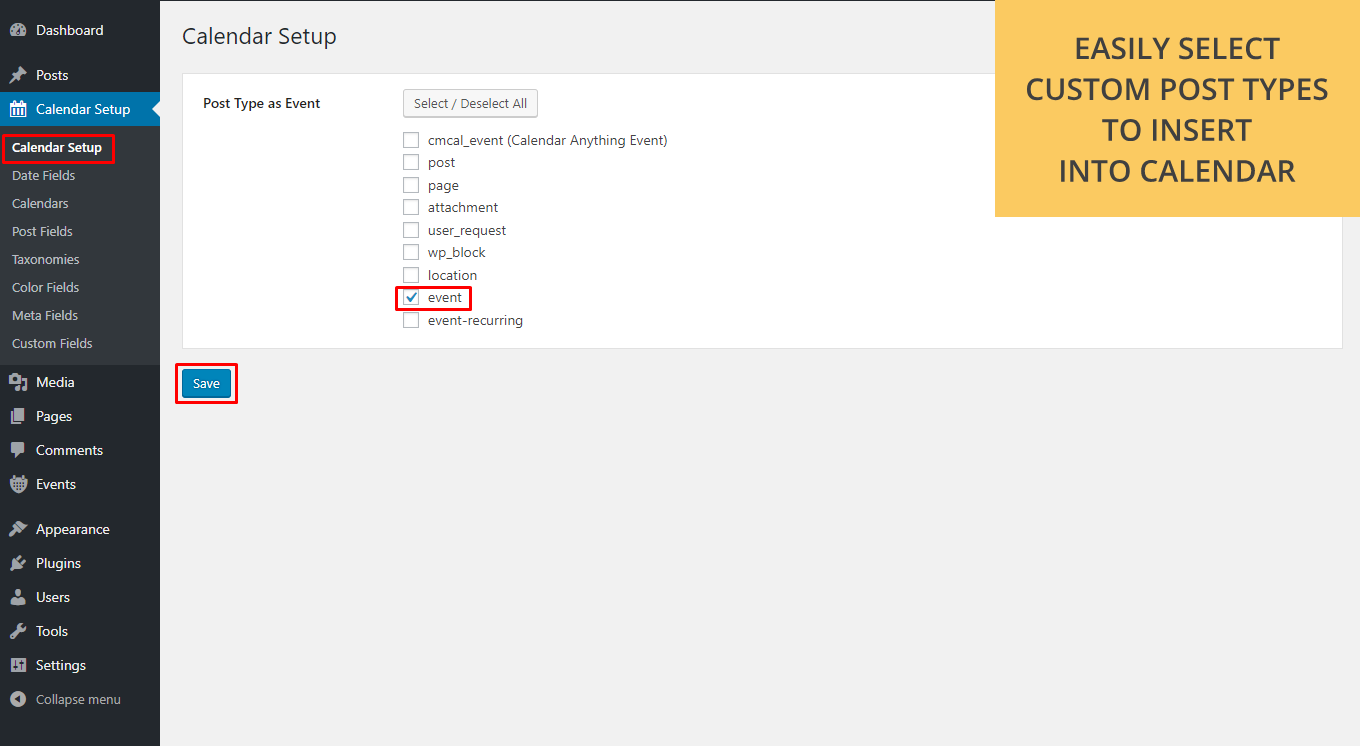Go to Calendars submenu page

coord(40,203)
